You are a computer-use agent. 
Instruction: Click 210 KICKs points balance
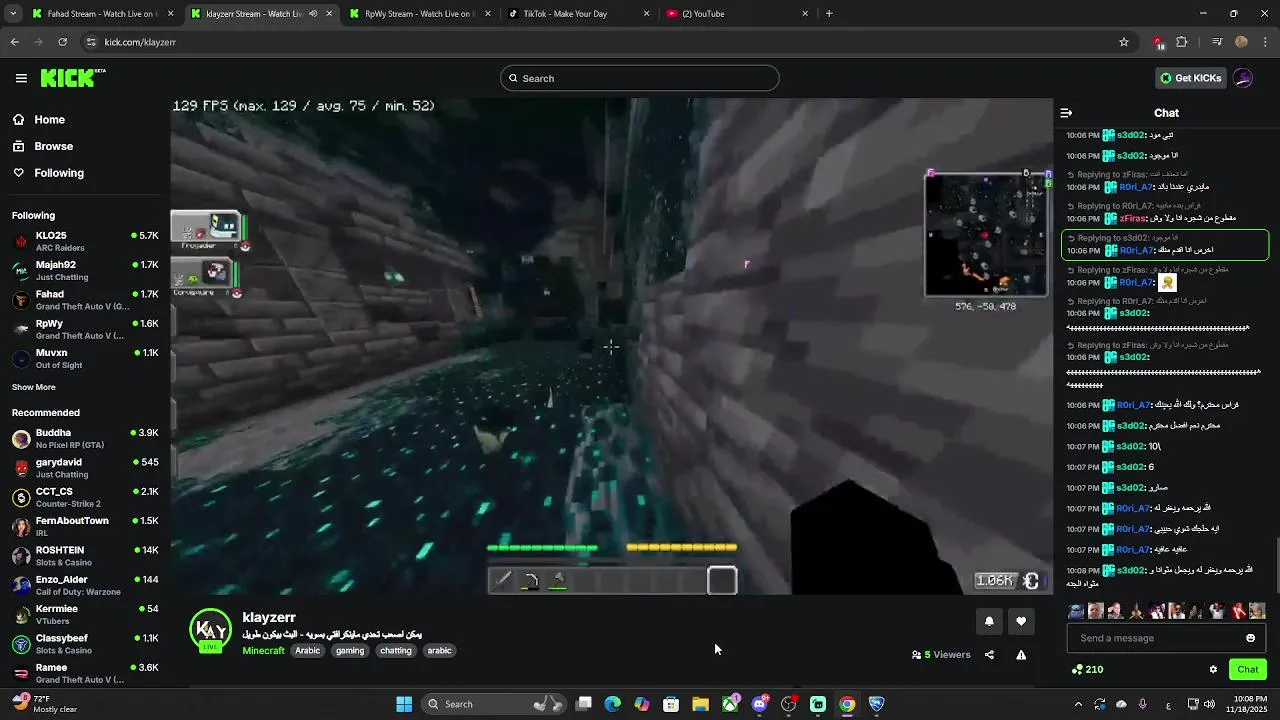pos(1087,670)
